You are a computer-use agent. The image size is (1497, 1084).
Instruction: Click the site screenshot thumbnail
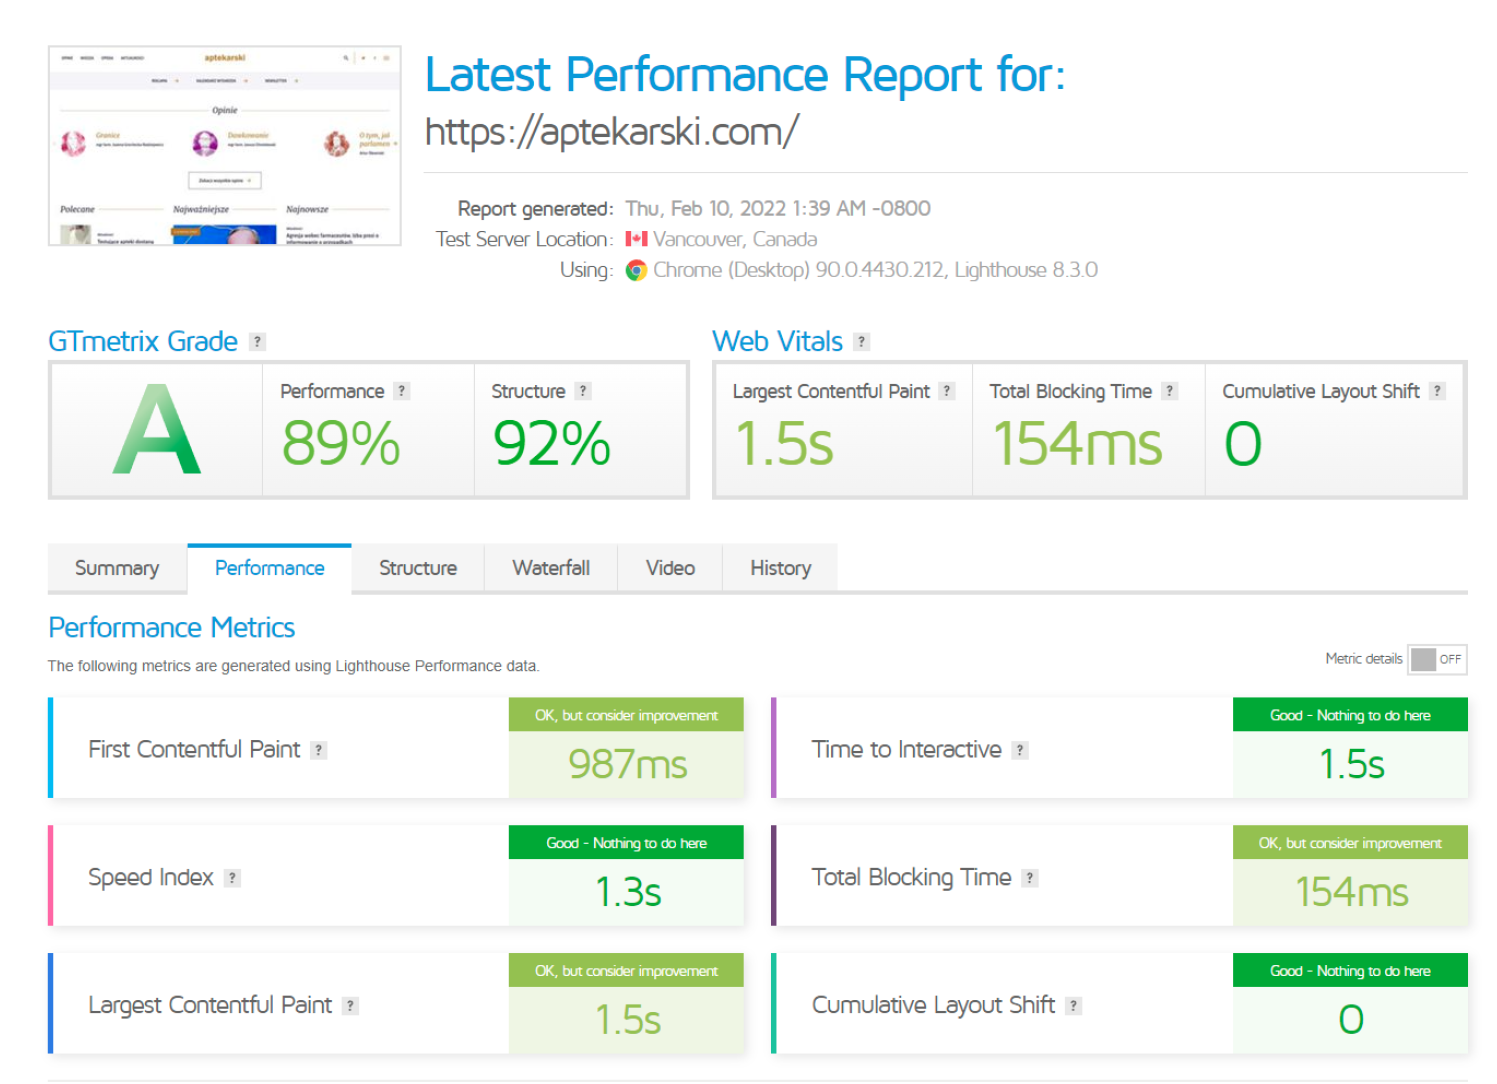[x=225, y=145]
